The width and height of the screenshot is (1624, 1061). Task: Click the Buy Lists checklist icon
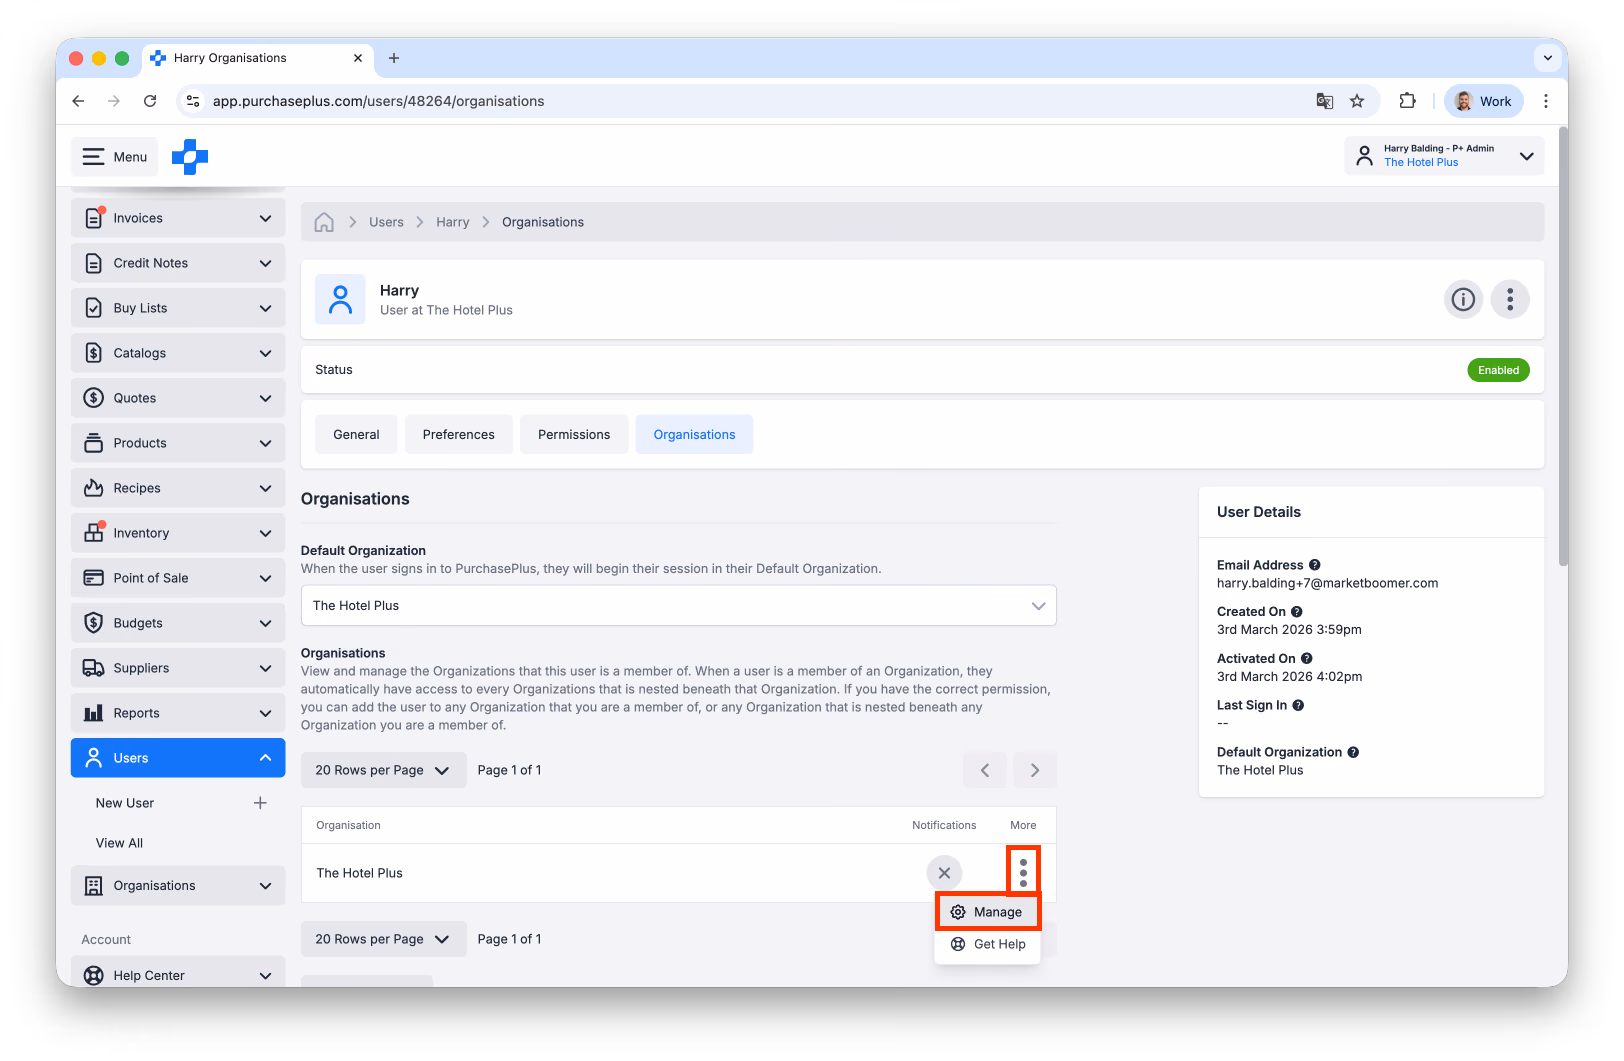pyautogui.click(x=94, y=308)
